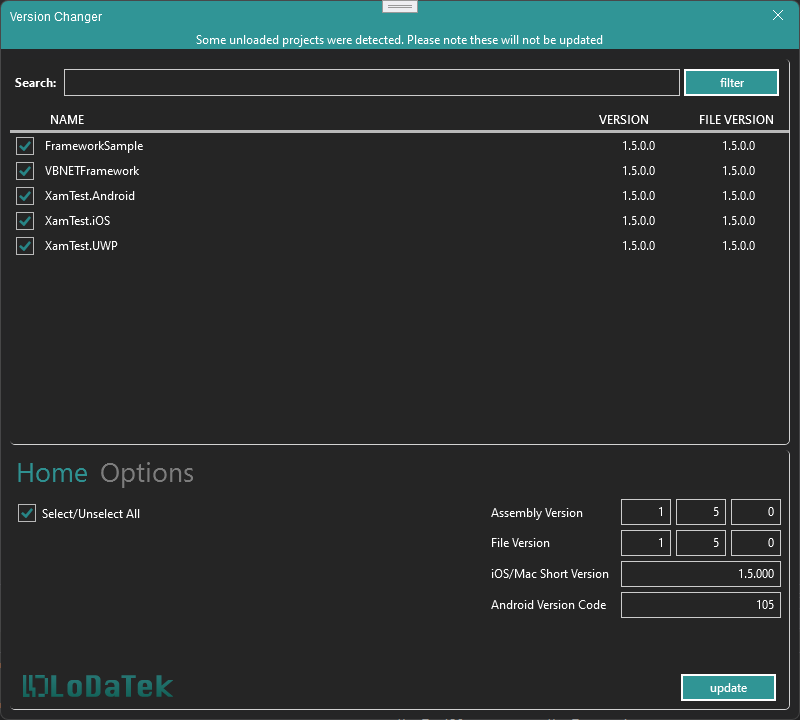Edit the Android Version Code field
This screenshot has height=720, width=800.
(x=700, y=604)
